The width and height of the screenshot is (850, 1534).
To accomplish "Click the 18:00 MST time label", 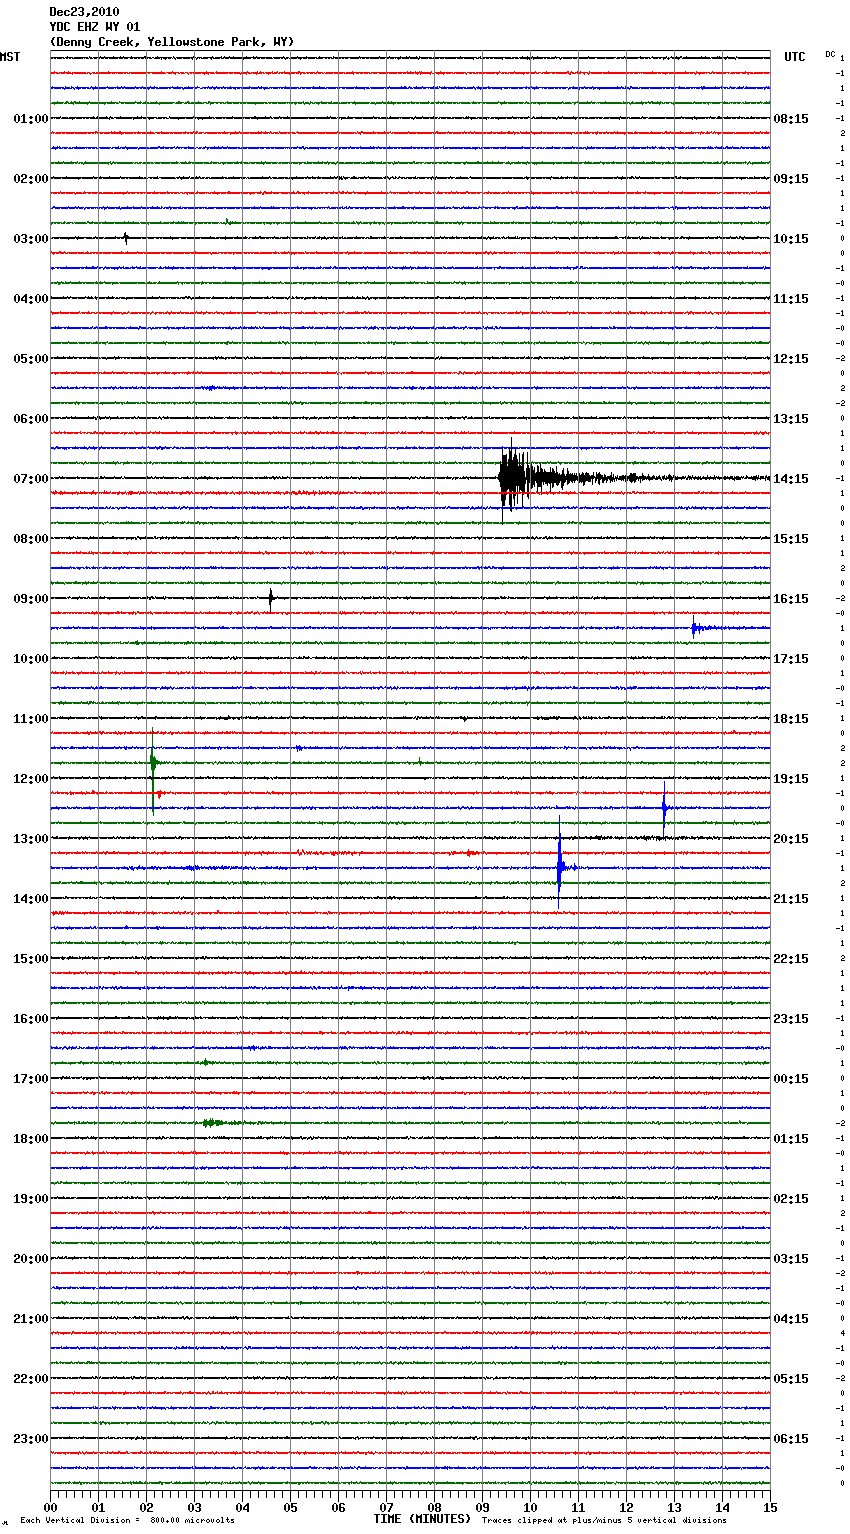I will click(x=31, y=1139).
